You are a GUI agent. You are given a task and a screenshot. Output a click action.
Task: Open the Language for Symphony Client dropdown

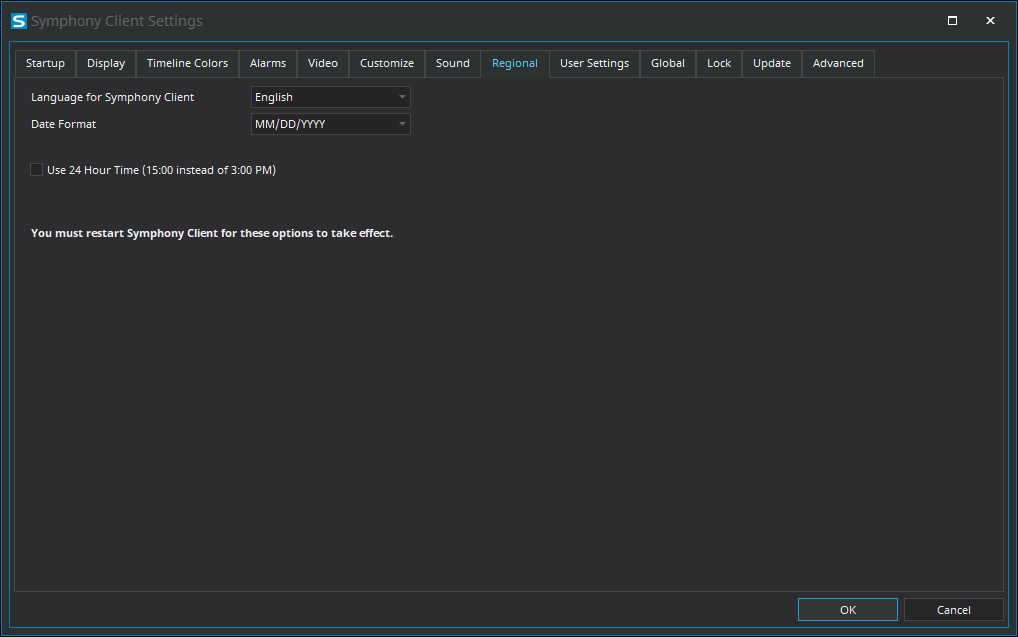tap(330, 97)
